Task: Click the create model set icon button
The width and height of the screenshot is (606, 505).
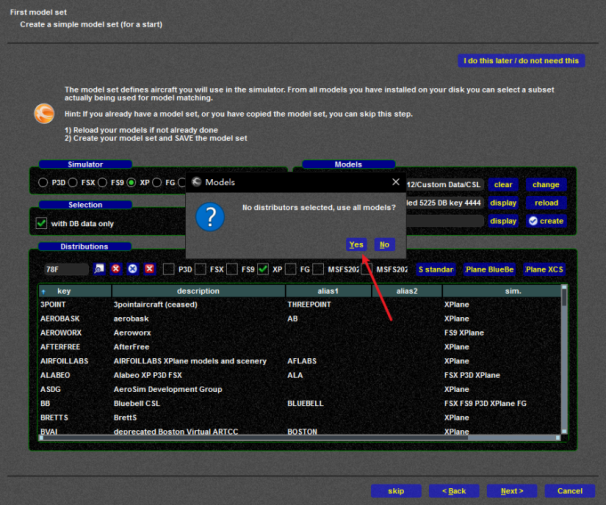Action: 547,221
